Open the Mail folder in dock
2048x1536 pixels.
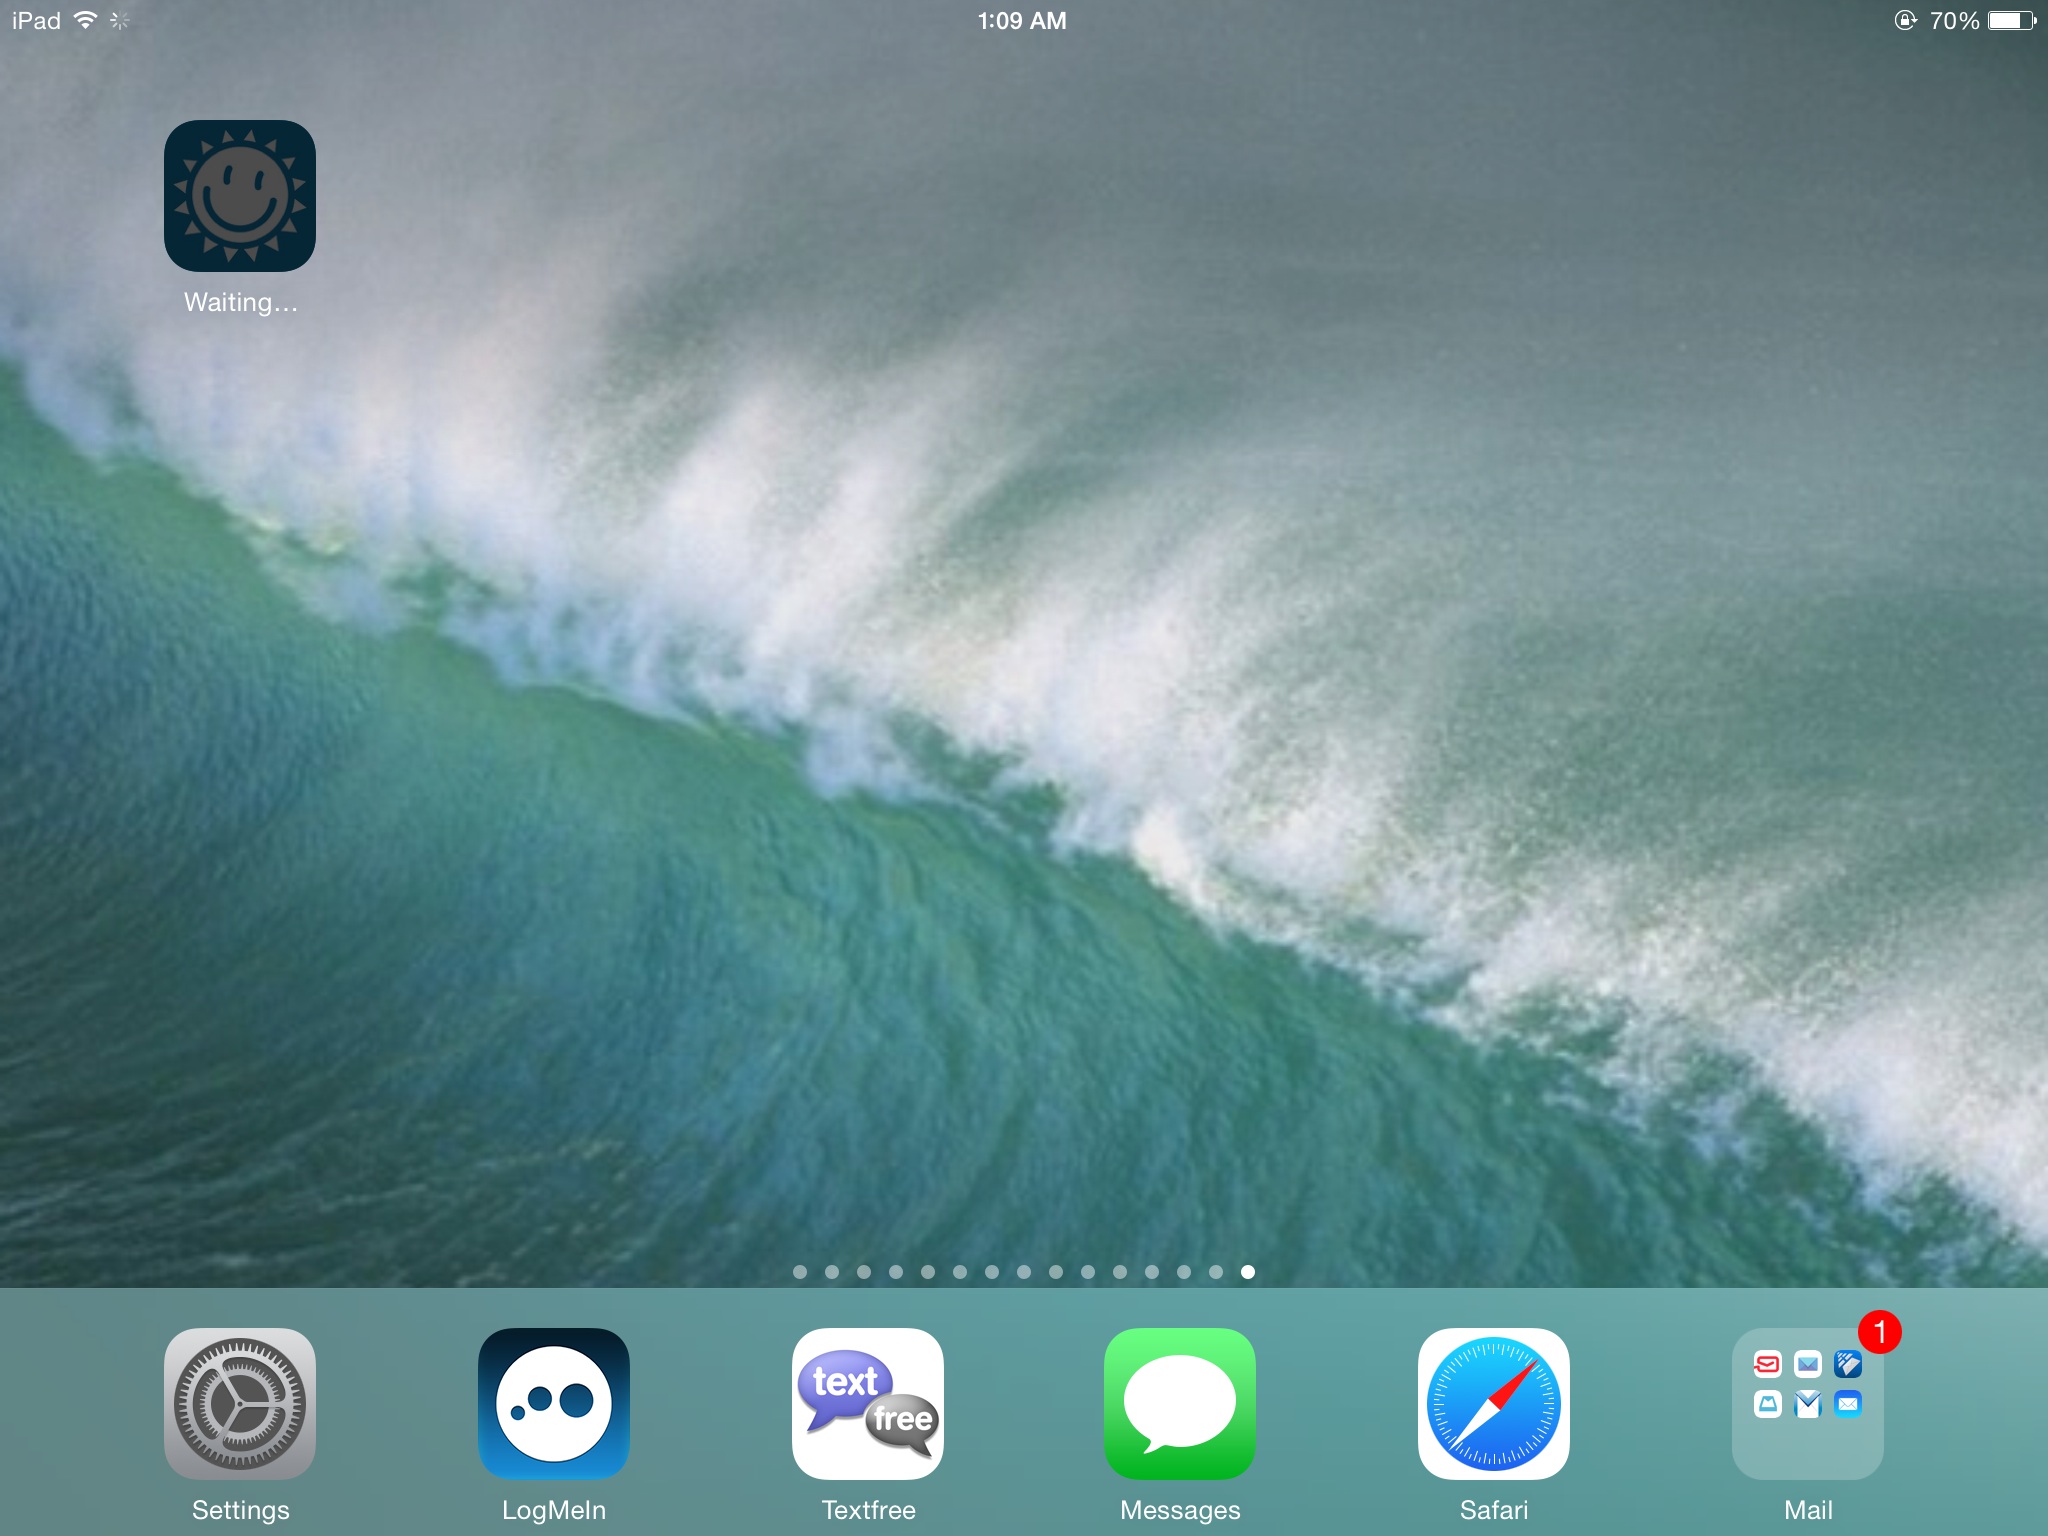1807,1403
